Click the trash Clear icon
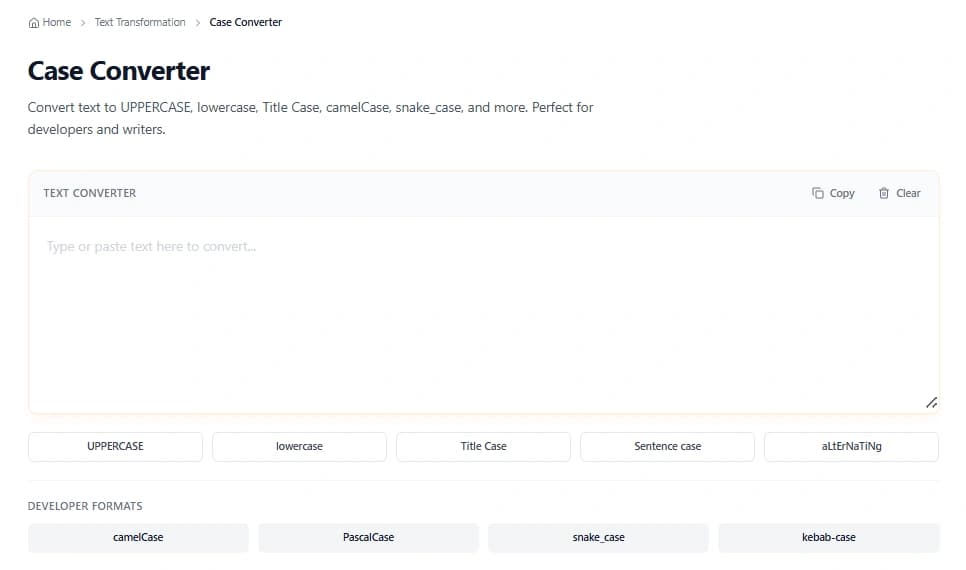This screenshot has width=966, height=570. [884, 193]
